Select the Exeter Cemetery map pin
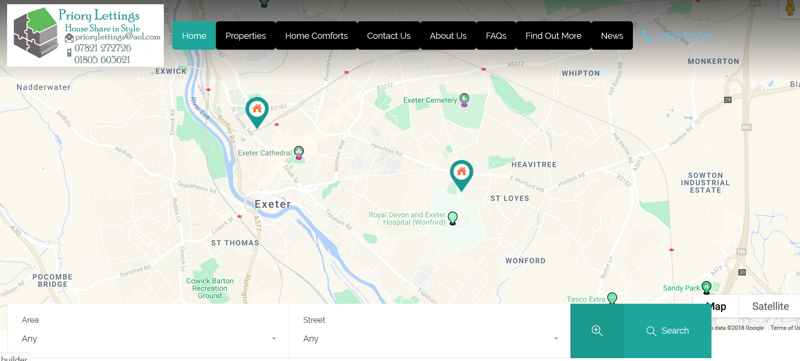The width and height of the screenshot is (800, 361). [464, 100]
